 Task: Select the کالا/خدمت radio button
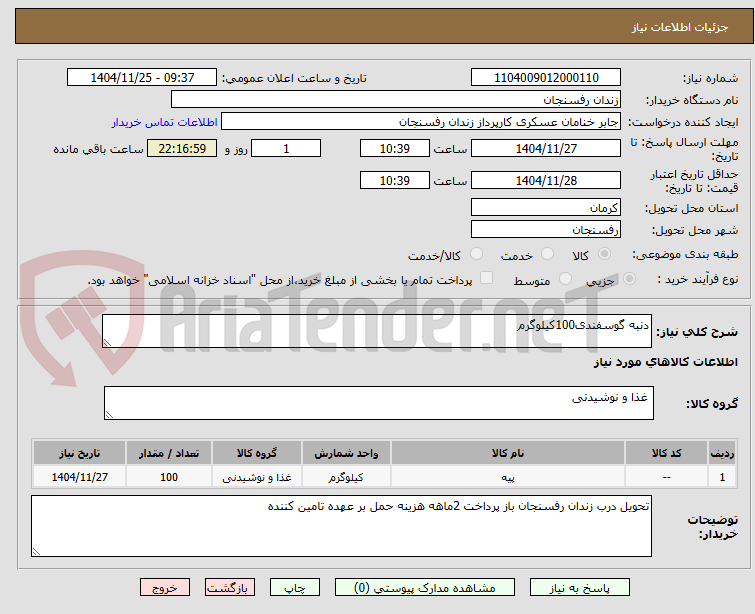pos(476,254)
